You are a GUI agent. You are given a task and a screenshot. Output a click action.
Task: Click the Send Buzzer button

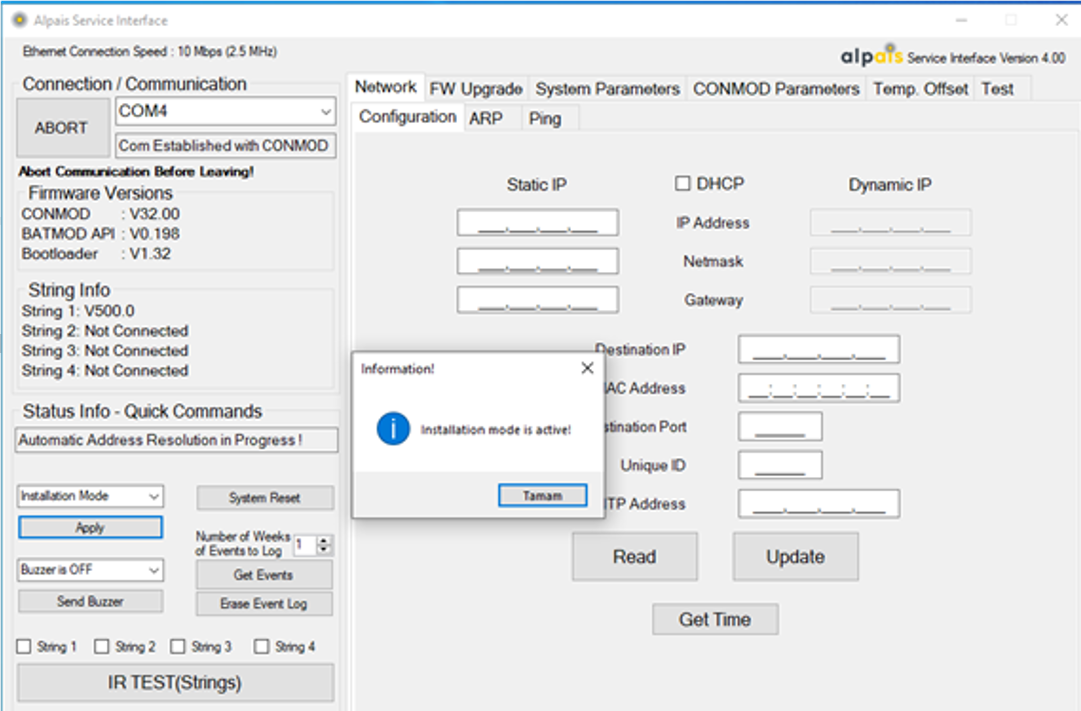click(x=90, y=601)
